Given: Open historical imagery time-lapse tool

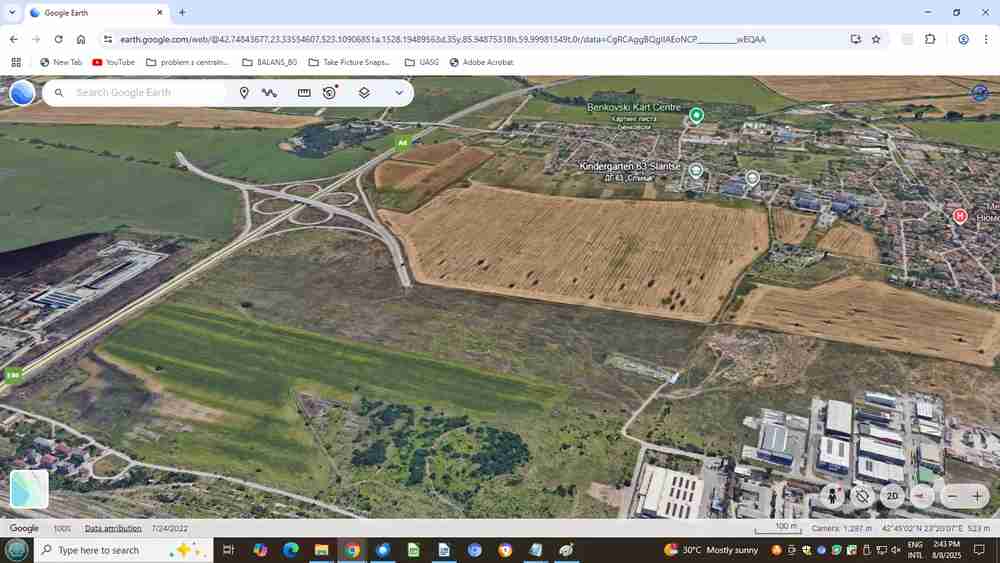Looking at the screenshot, I should tap(330, 93).
